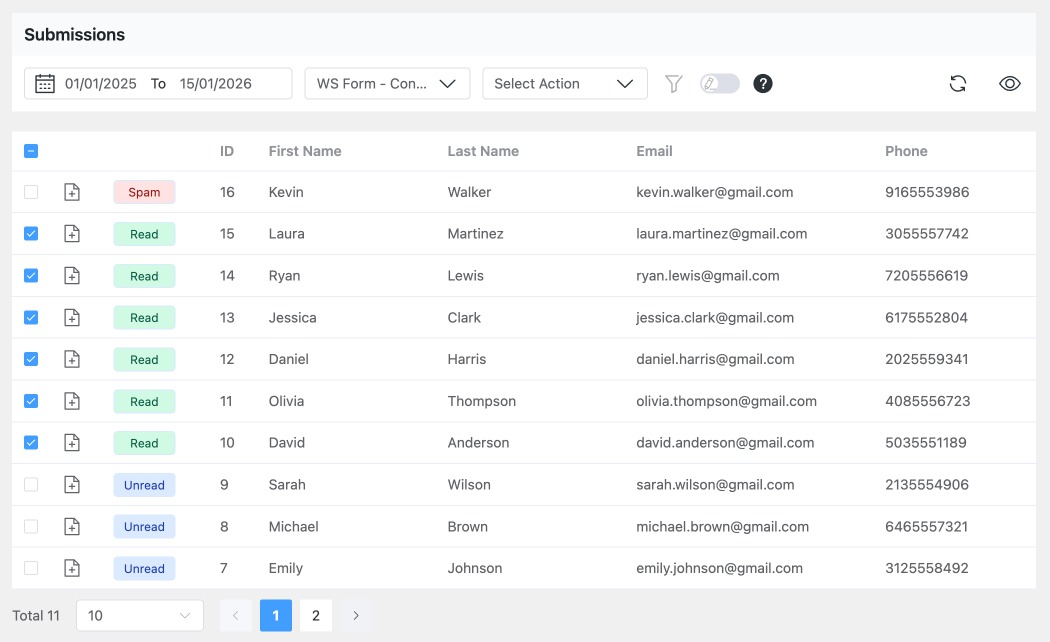Open the file icon for Sarah Wilson's submission
Viewport: 1050px width, 642px height.
71,484
